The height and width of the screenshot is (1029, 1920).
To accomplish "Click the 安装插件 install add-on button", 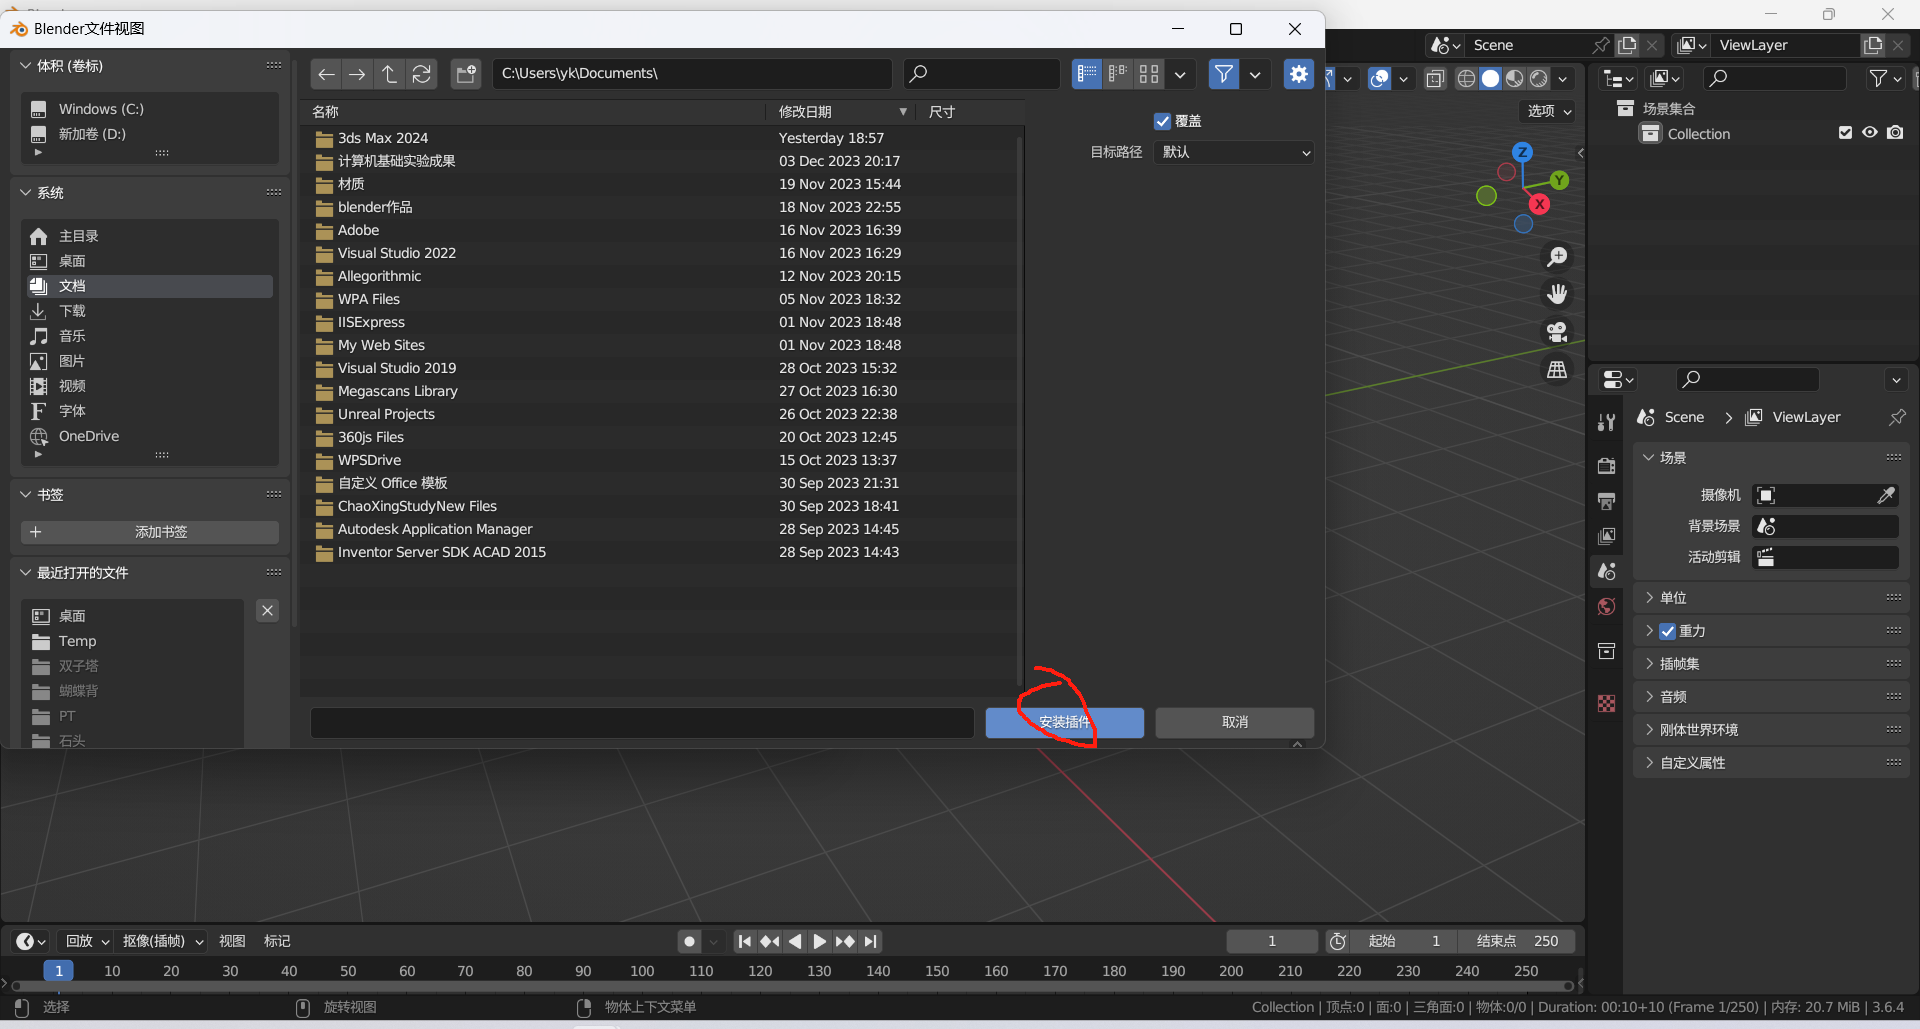I will (x=1064, y=722).
